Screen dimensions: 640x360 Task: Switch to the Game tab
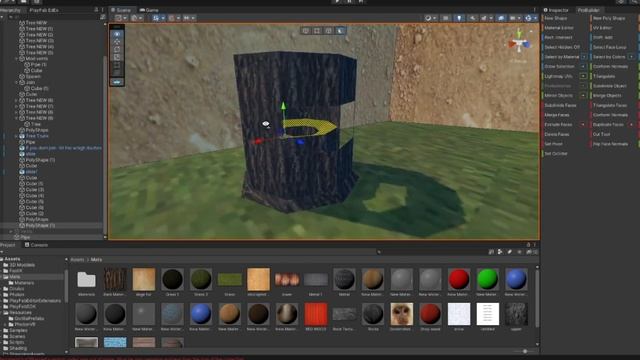149,10
